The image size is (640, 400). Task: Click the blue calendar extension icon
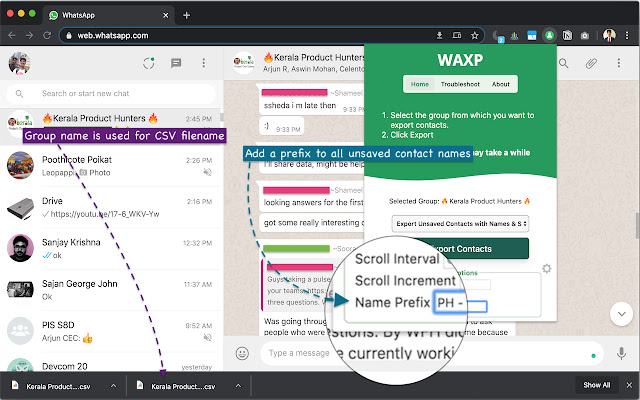point(531,36)
